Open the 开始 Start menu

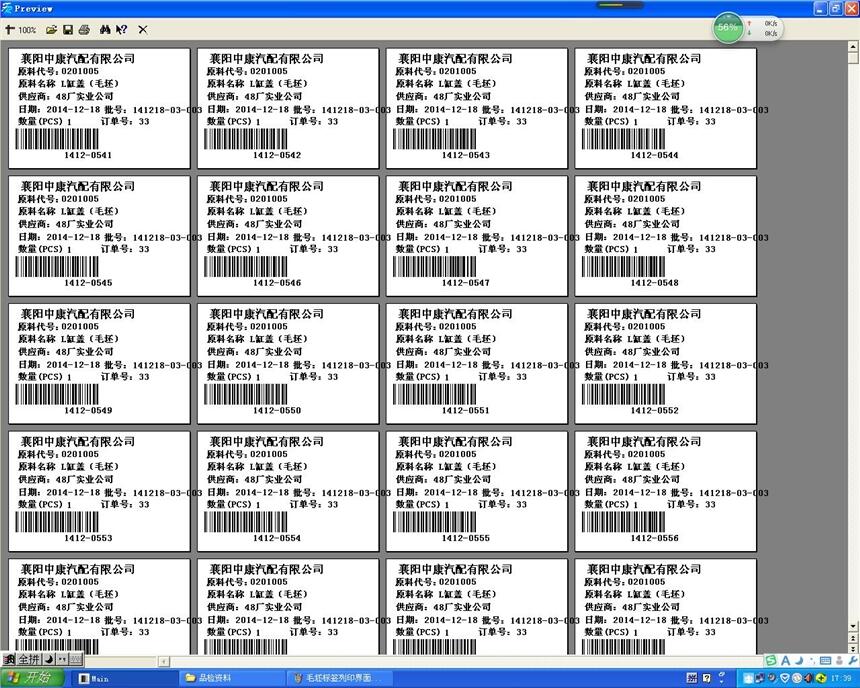[x=34, y=678]
